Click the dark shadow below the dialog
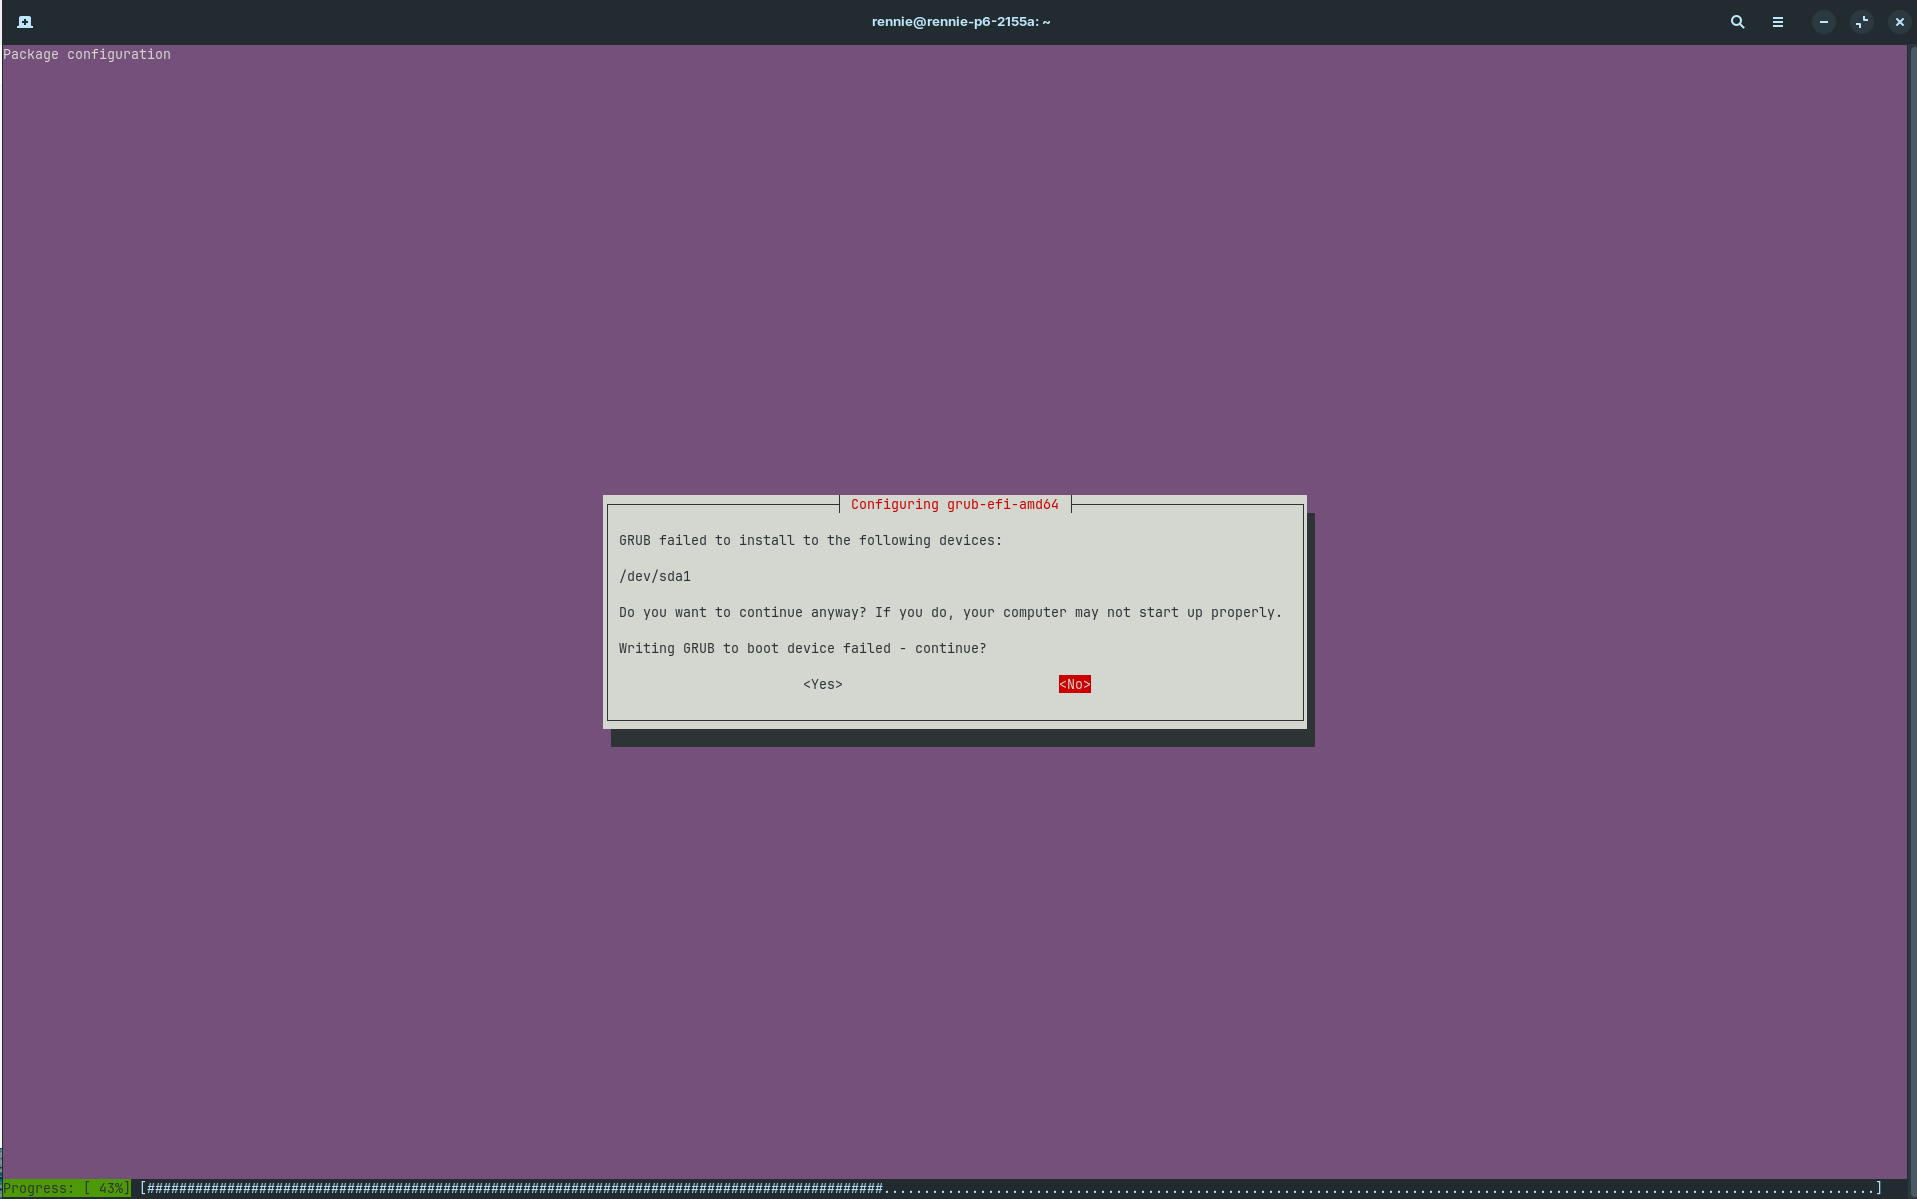This screenshot has height=1199, width=1917. [x=962, y=738]
